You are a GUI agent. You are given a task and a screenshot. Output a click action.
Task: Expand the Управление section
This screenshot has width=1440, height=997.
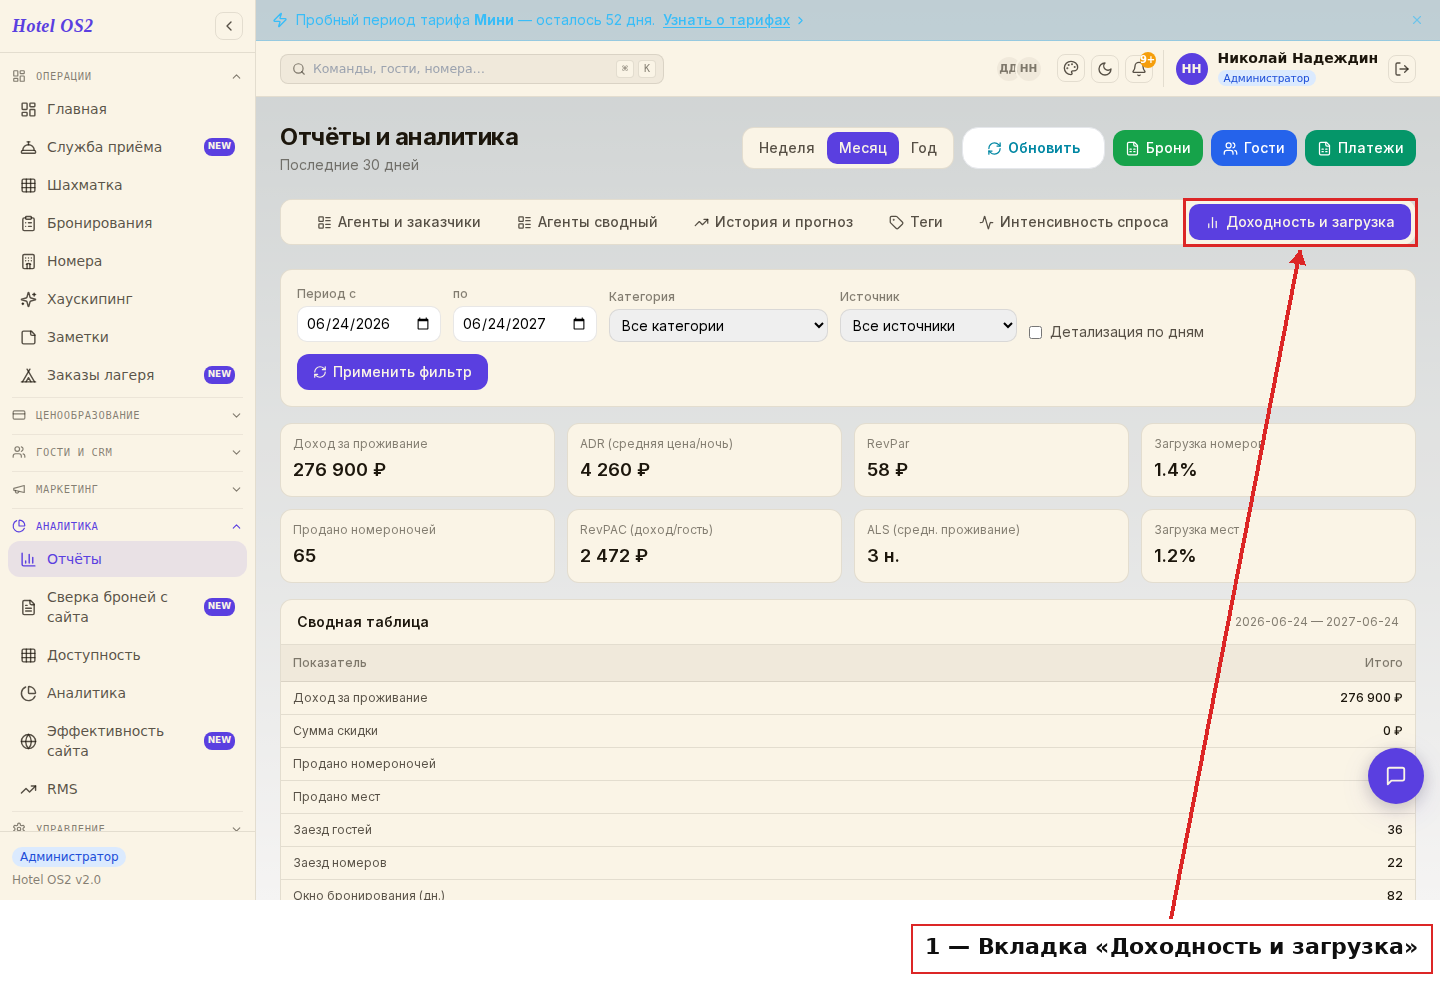point(127,828)
